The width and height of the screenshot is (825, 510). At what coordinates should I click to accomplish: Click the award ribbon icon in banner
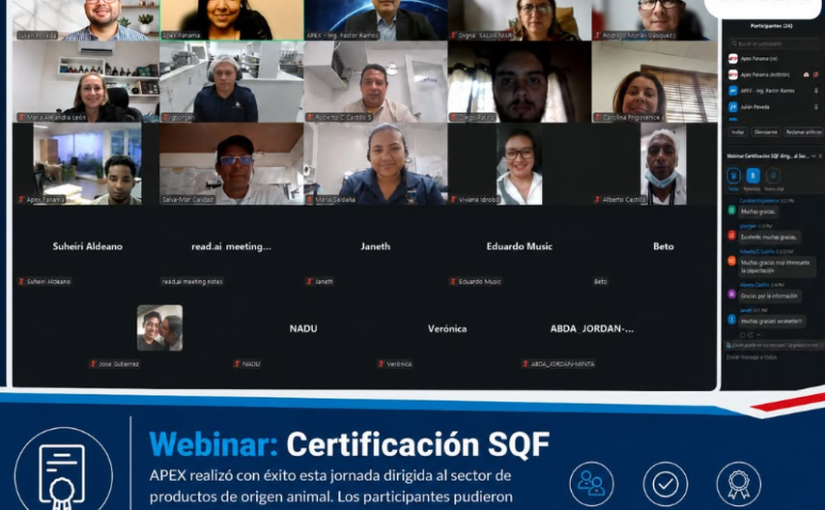click(x=738, y=484)
